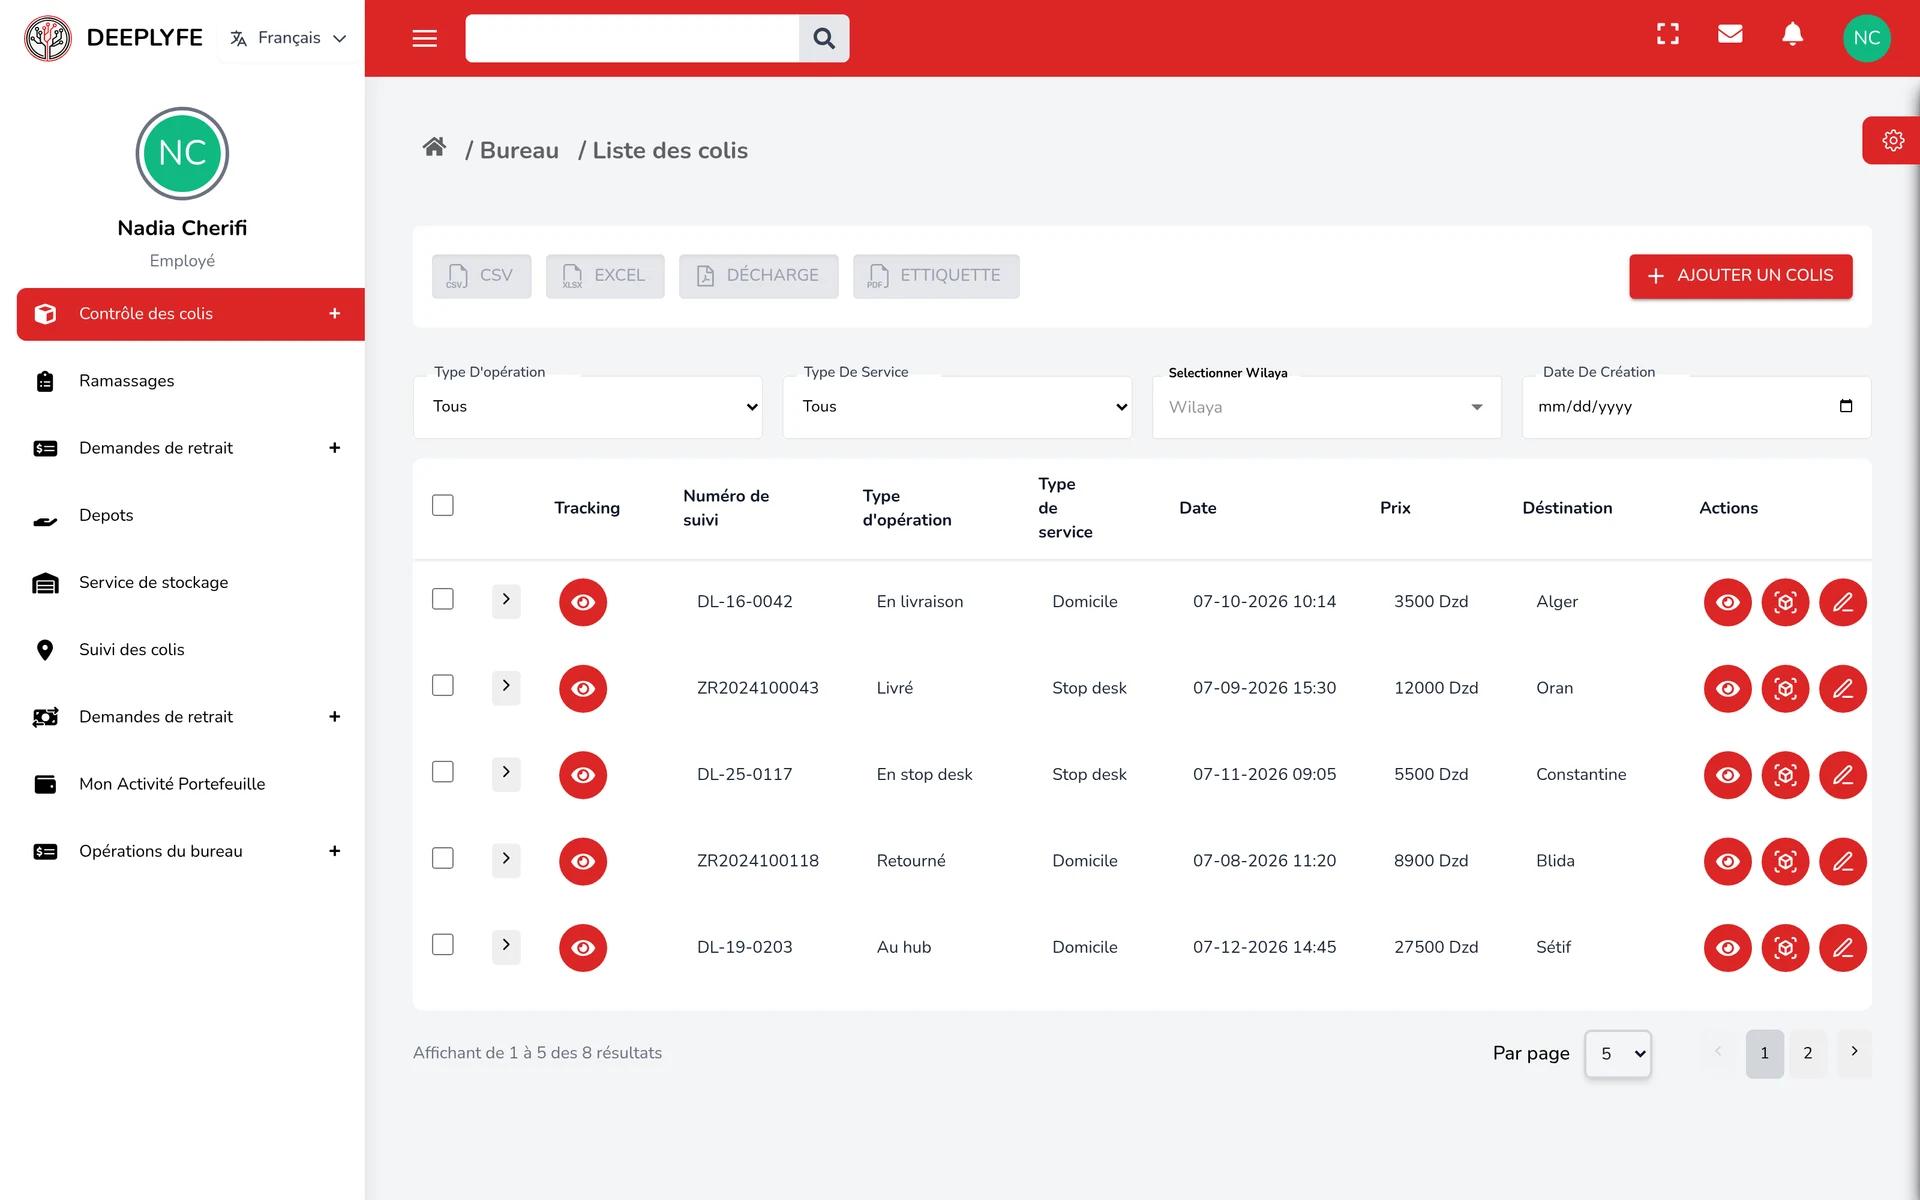View tracking for parcel DL-19-0203
Viewport: 1920px width, 1200px height.
click(x=583, y=948)
